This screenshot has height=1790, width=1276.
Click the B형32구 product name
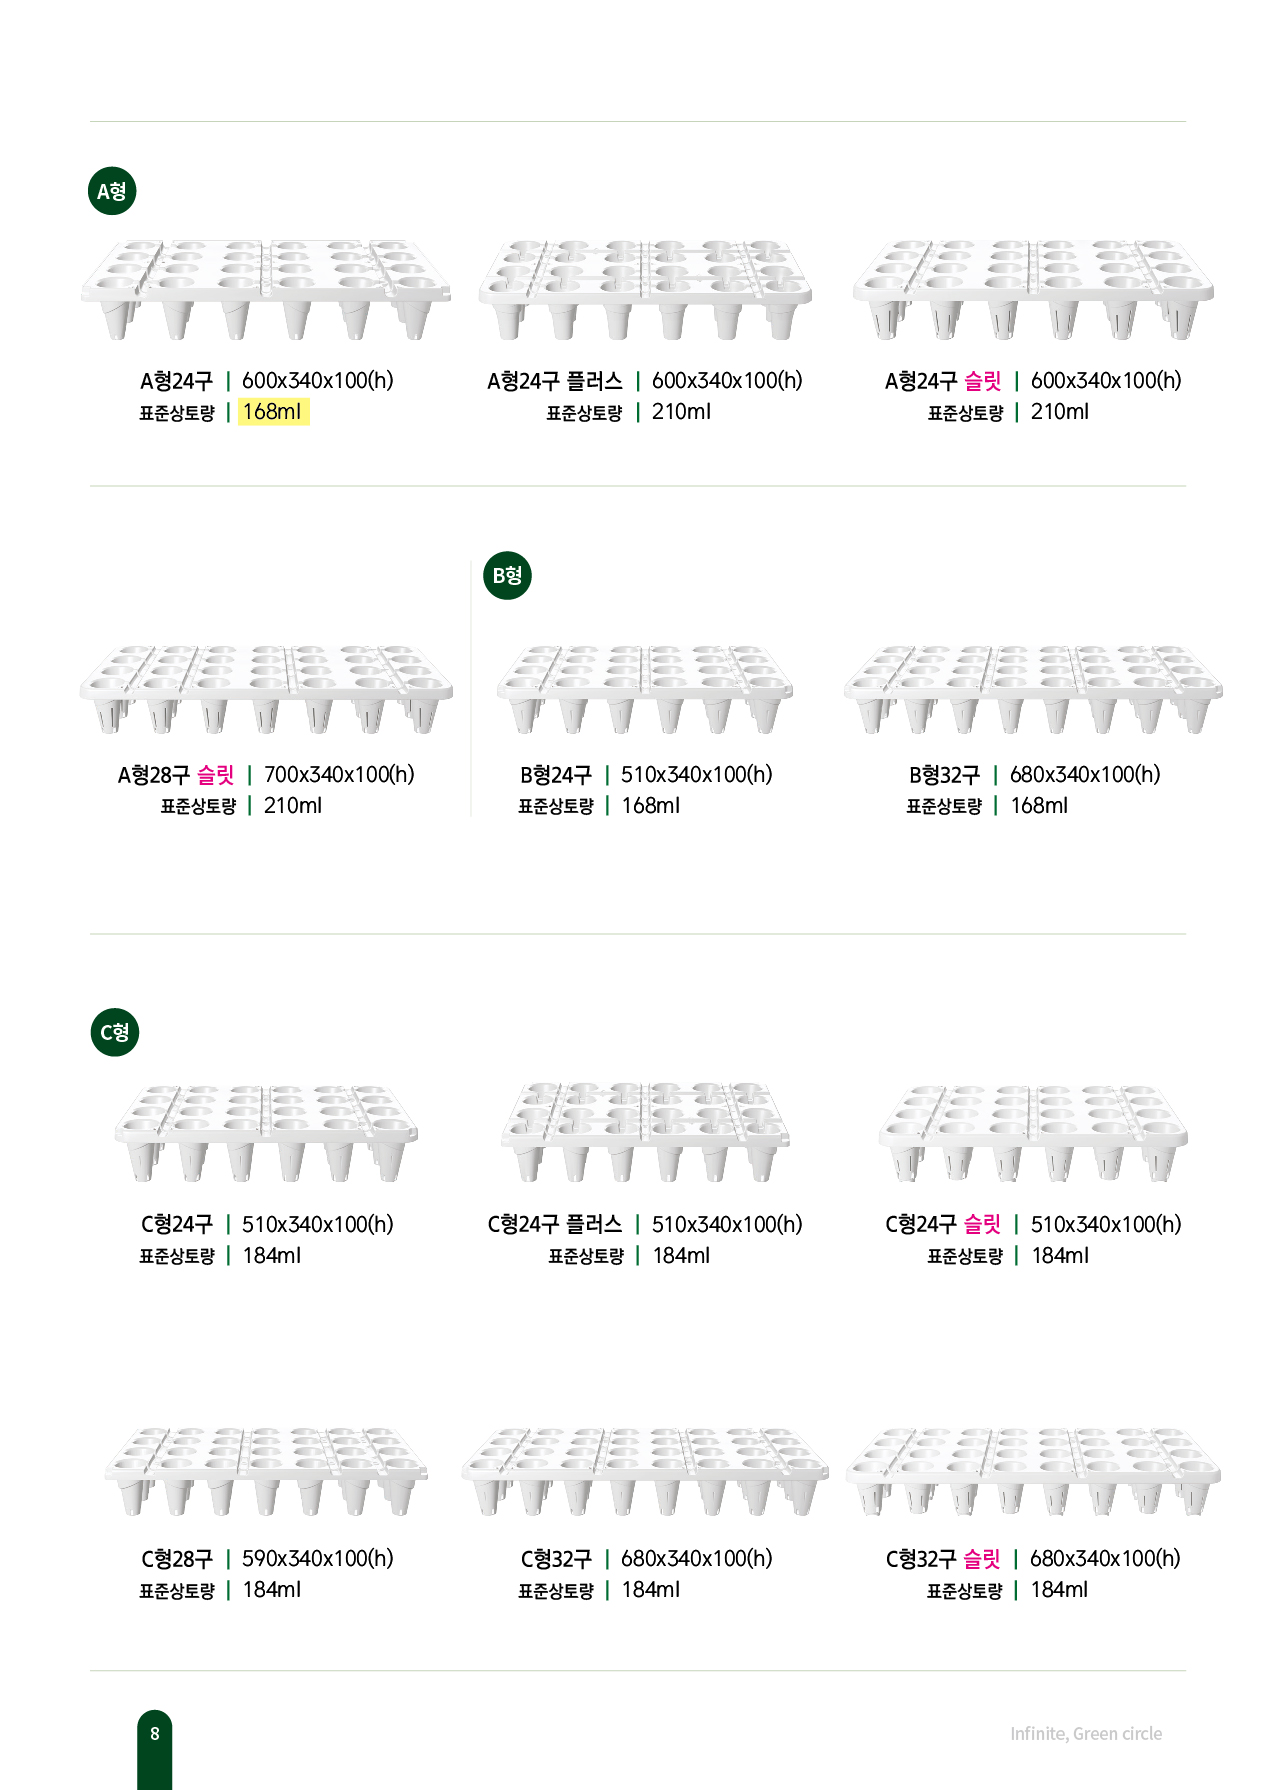click(x=944, y=775)
